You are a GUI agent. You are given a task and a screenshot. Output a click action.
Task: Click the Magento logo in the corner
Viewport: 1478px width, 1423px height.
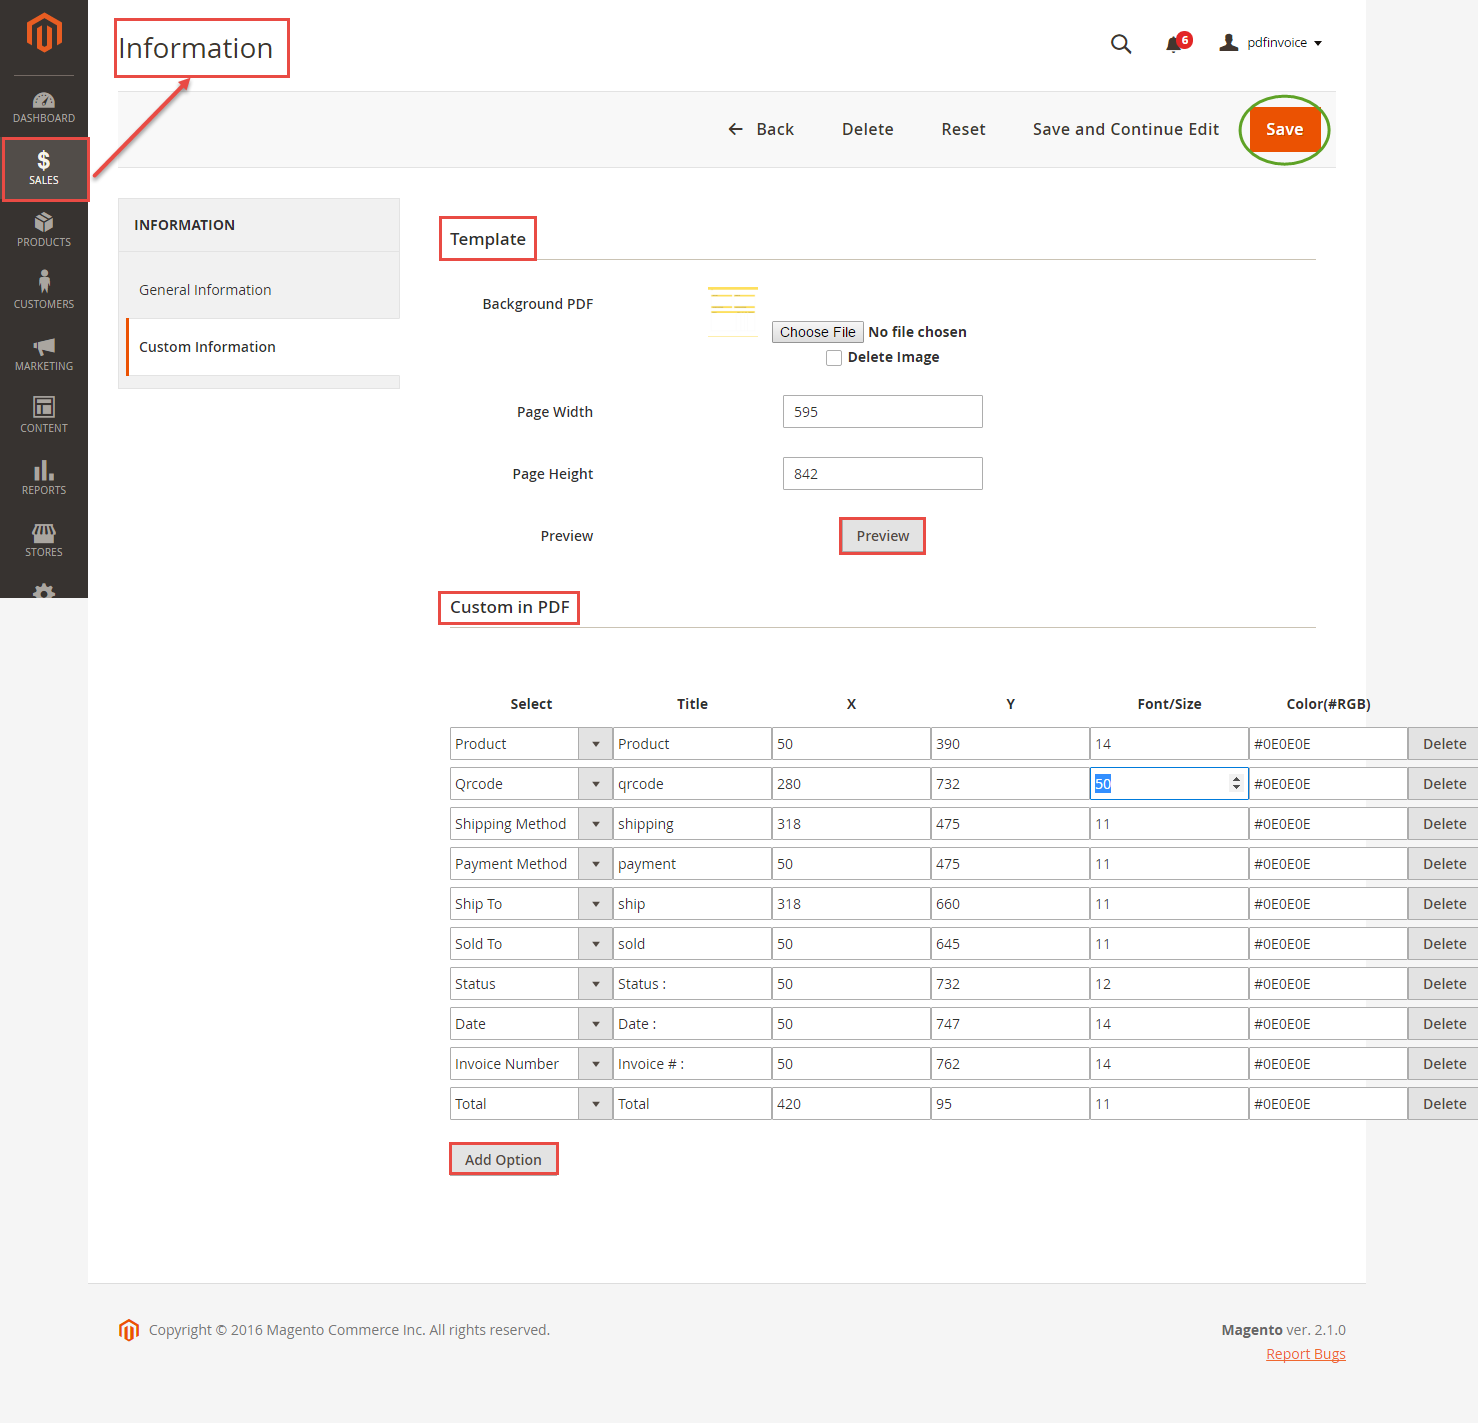(x=43, y=32)
